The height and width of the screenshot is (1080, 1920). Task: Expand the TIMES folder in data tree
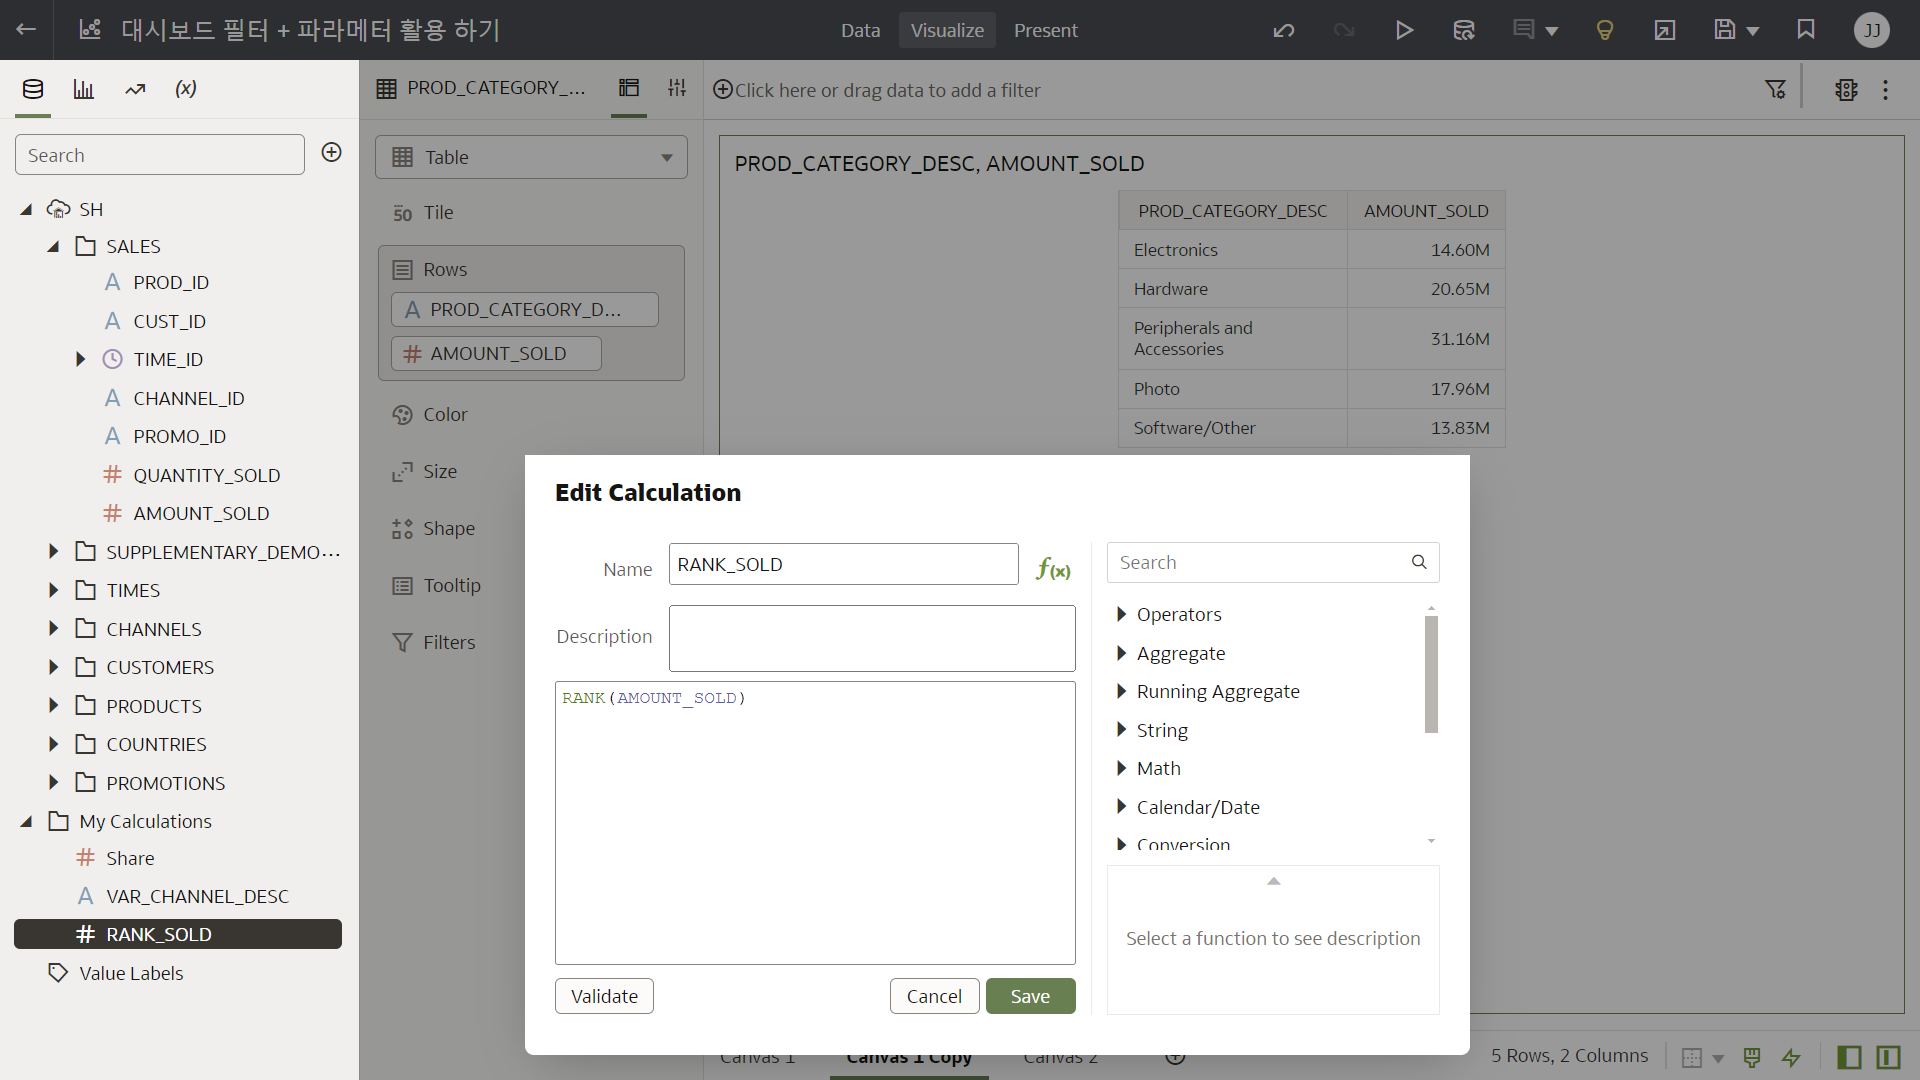pyautogui.click(x=54, y=590)
